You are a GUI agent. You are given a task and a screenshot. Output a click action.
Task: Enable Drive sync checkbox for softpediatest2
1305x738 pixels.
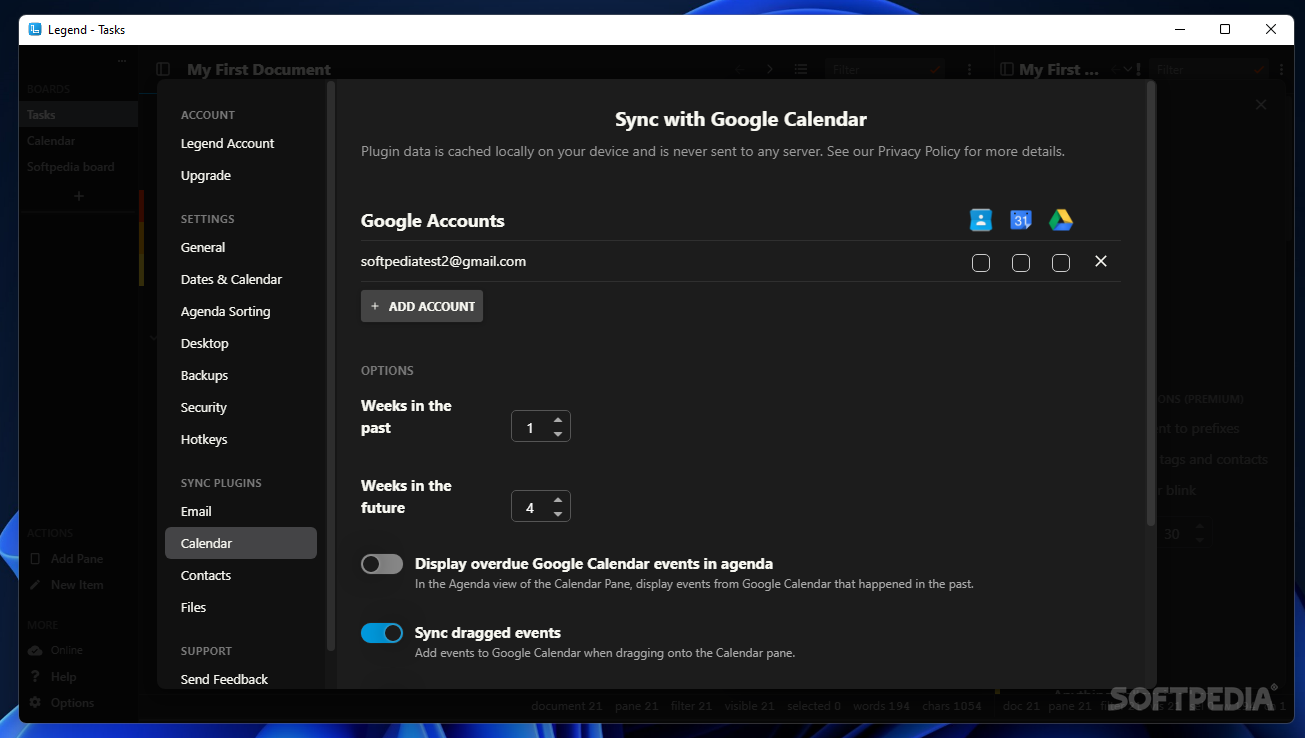coord(1061,263)
